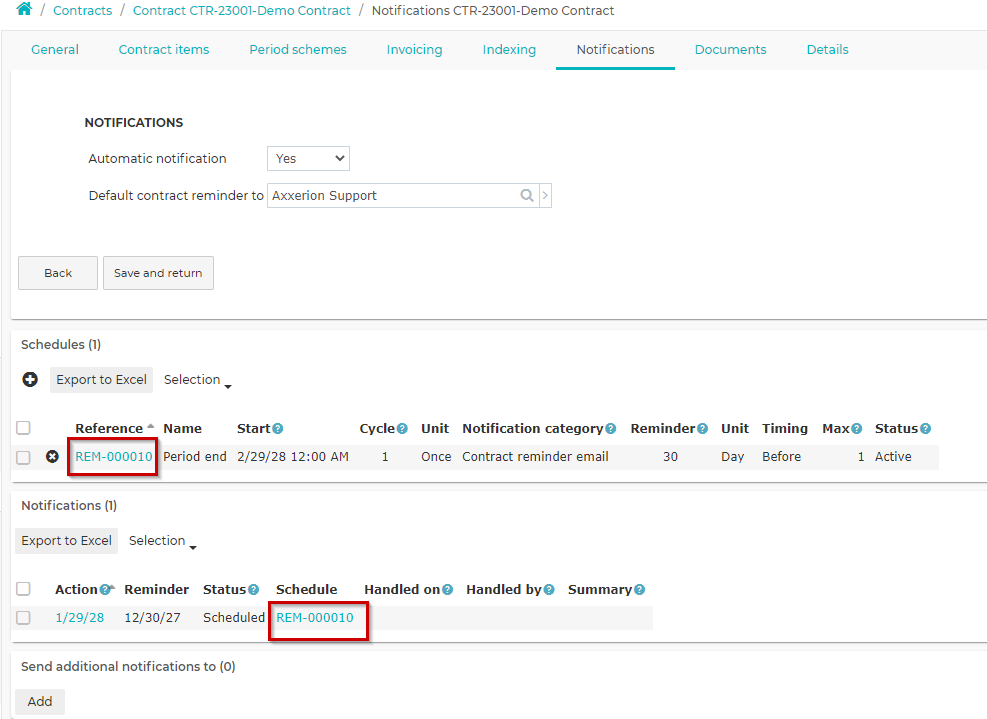Tick the checkbox for the 1/29/28 notification

[x=23, y=618]
